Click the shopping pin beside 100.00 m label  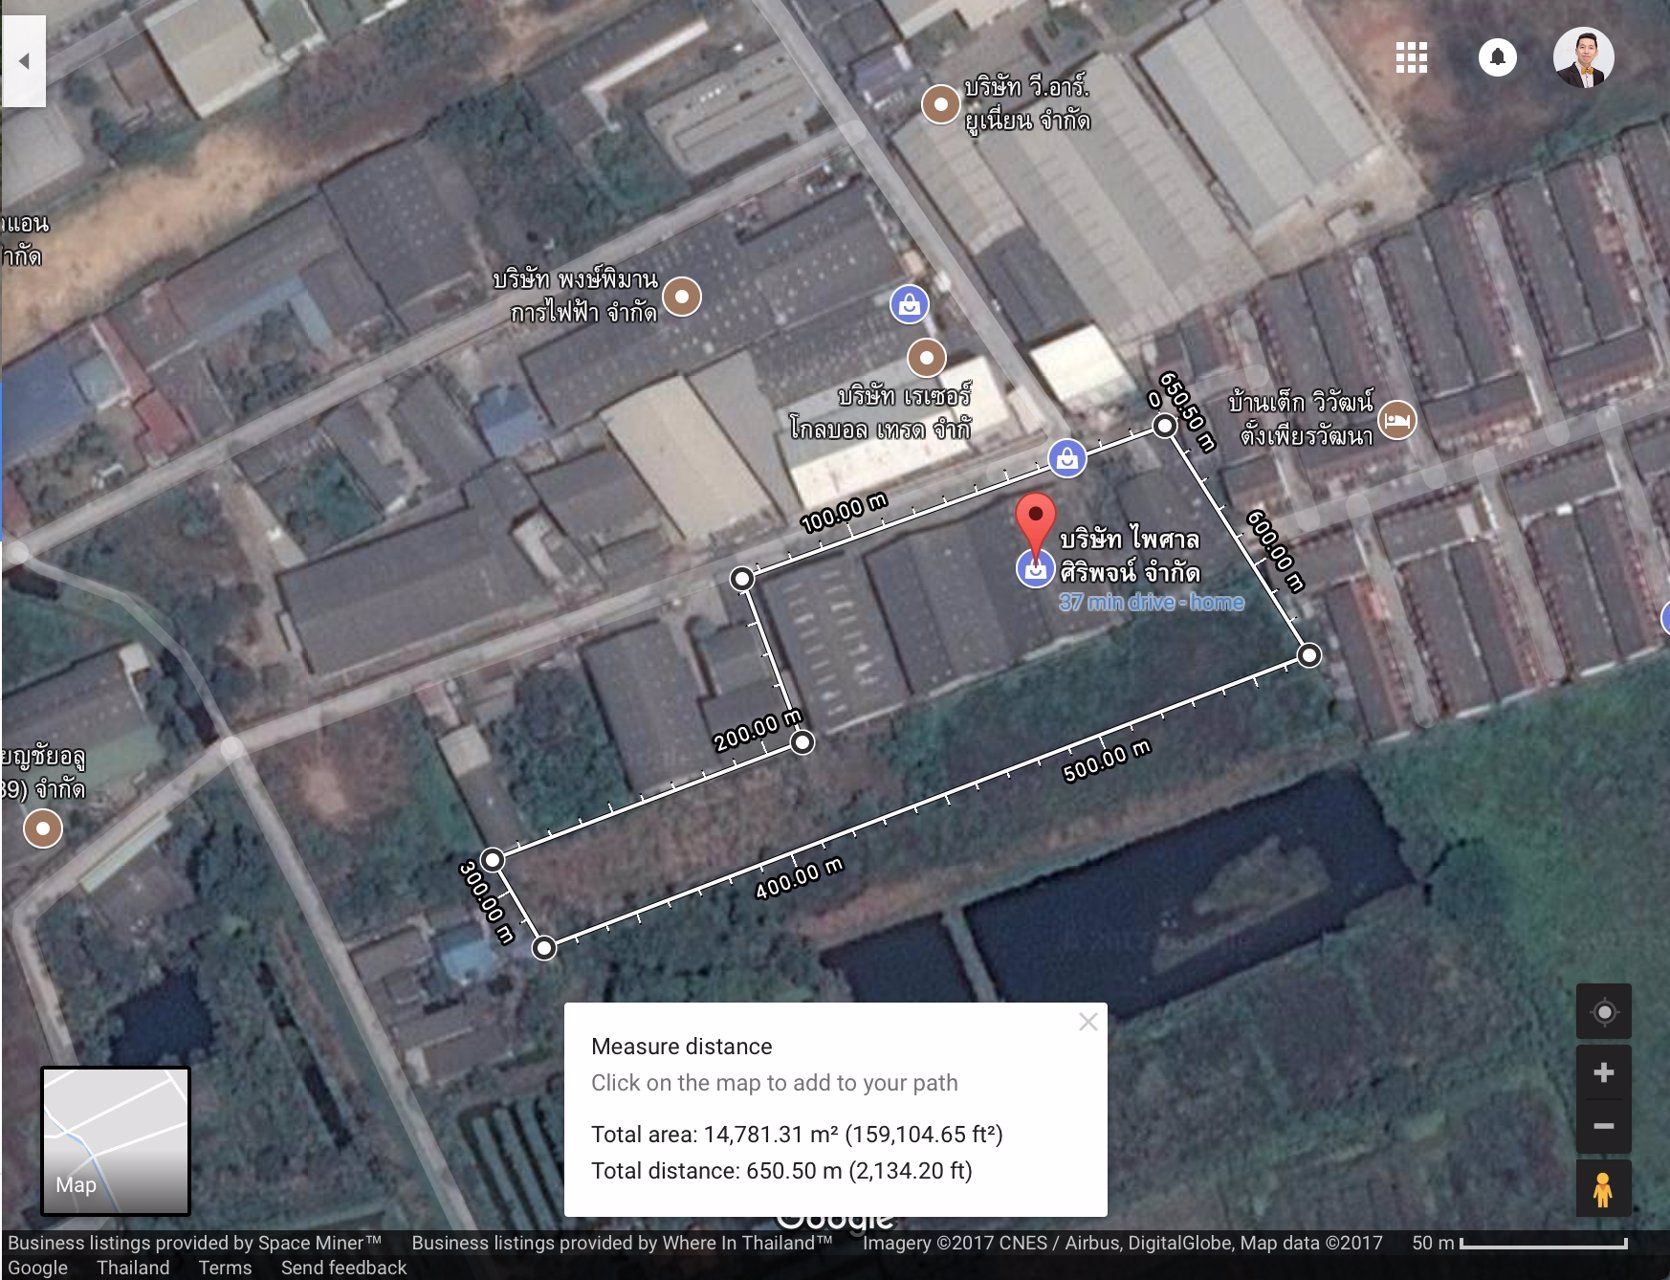tap(1067, 458)
